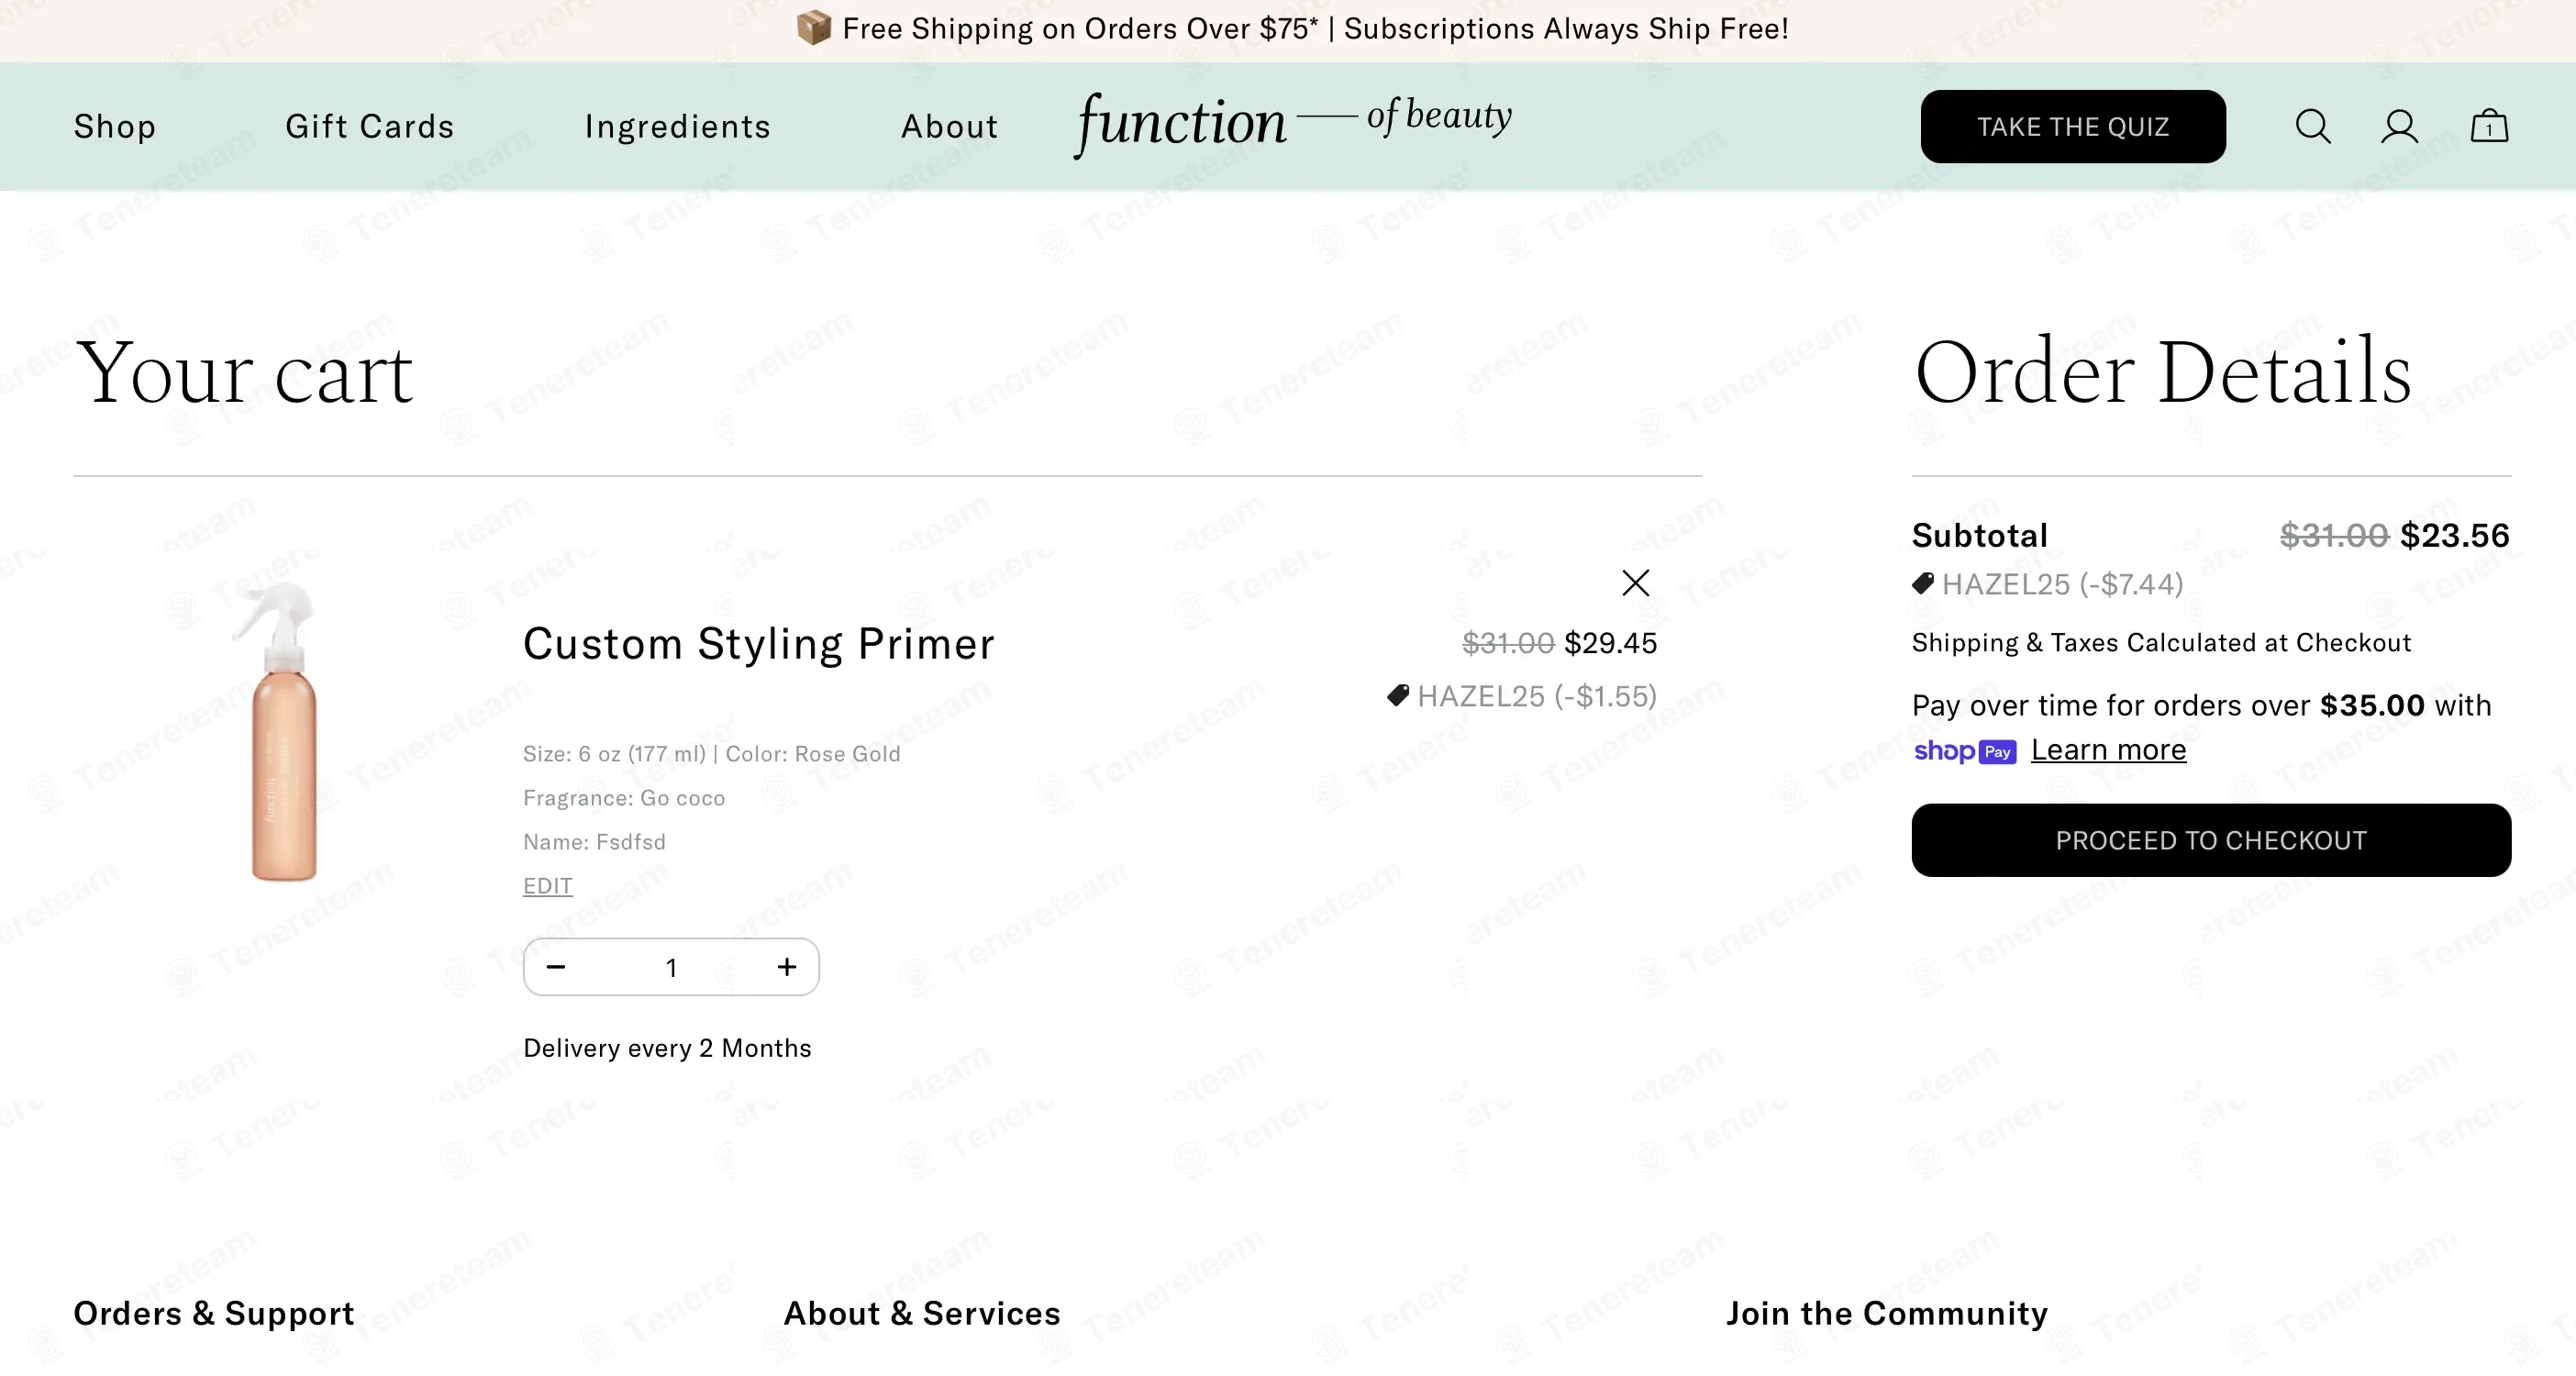Open the Shop menu
This screenshot has height=1376, width=2576.
[115, 127]
